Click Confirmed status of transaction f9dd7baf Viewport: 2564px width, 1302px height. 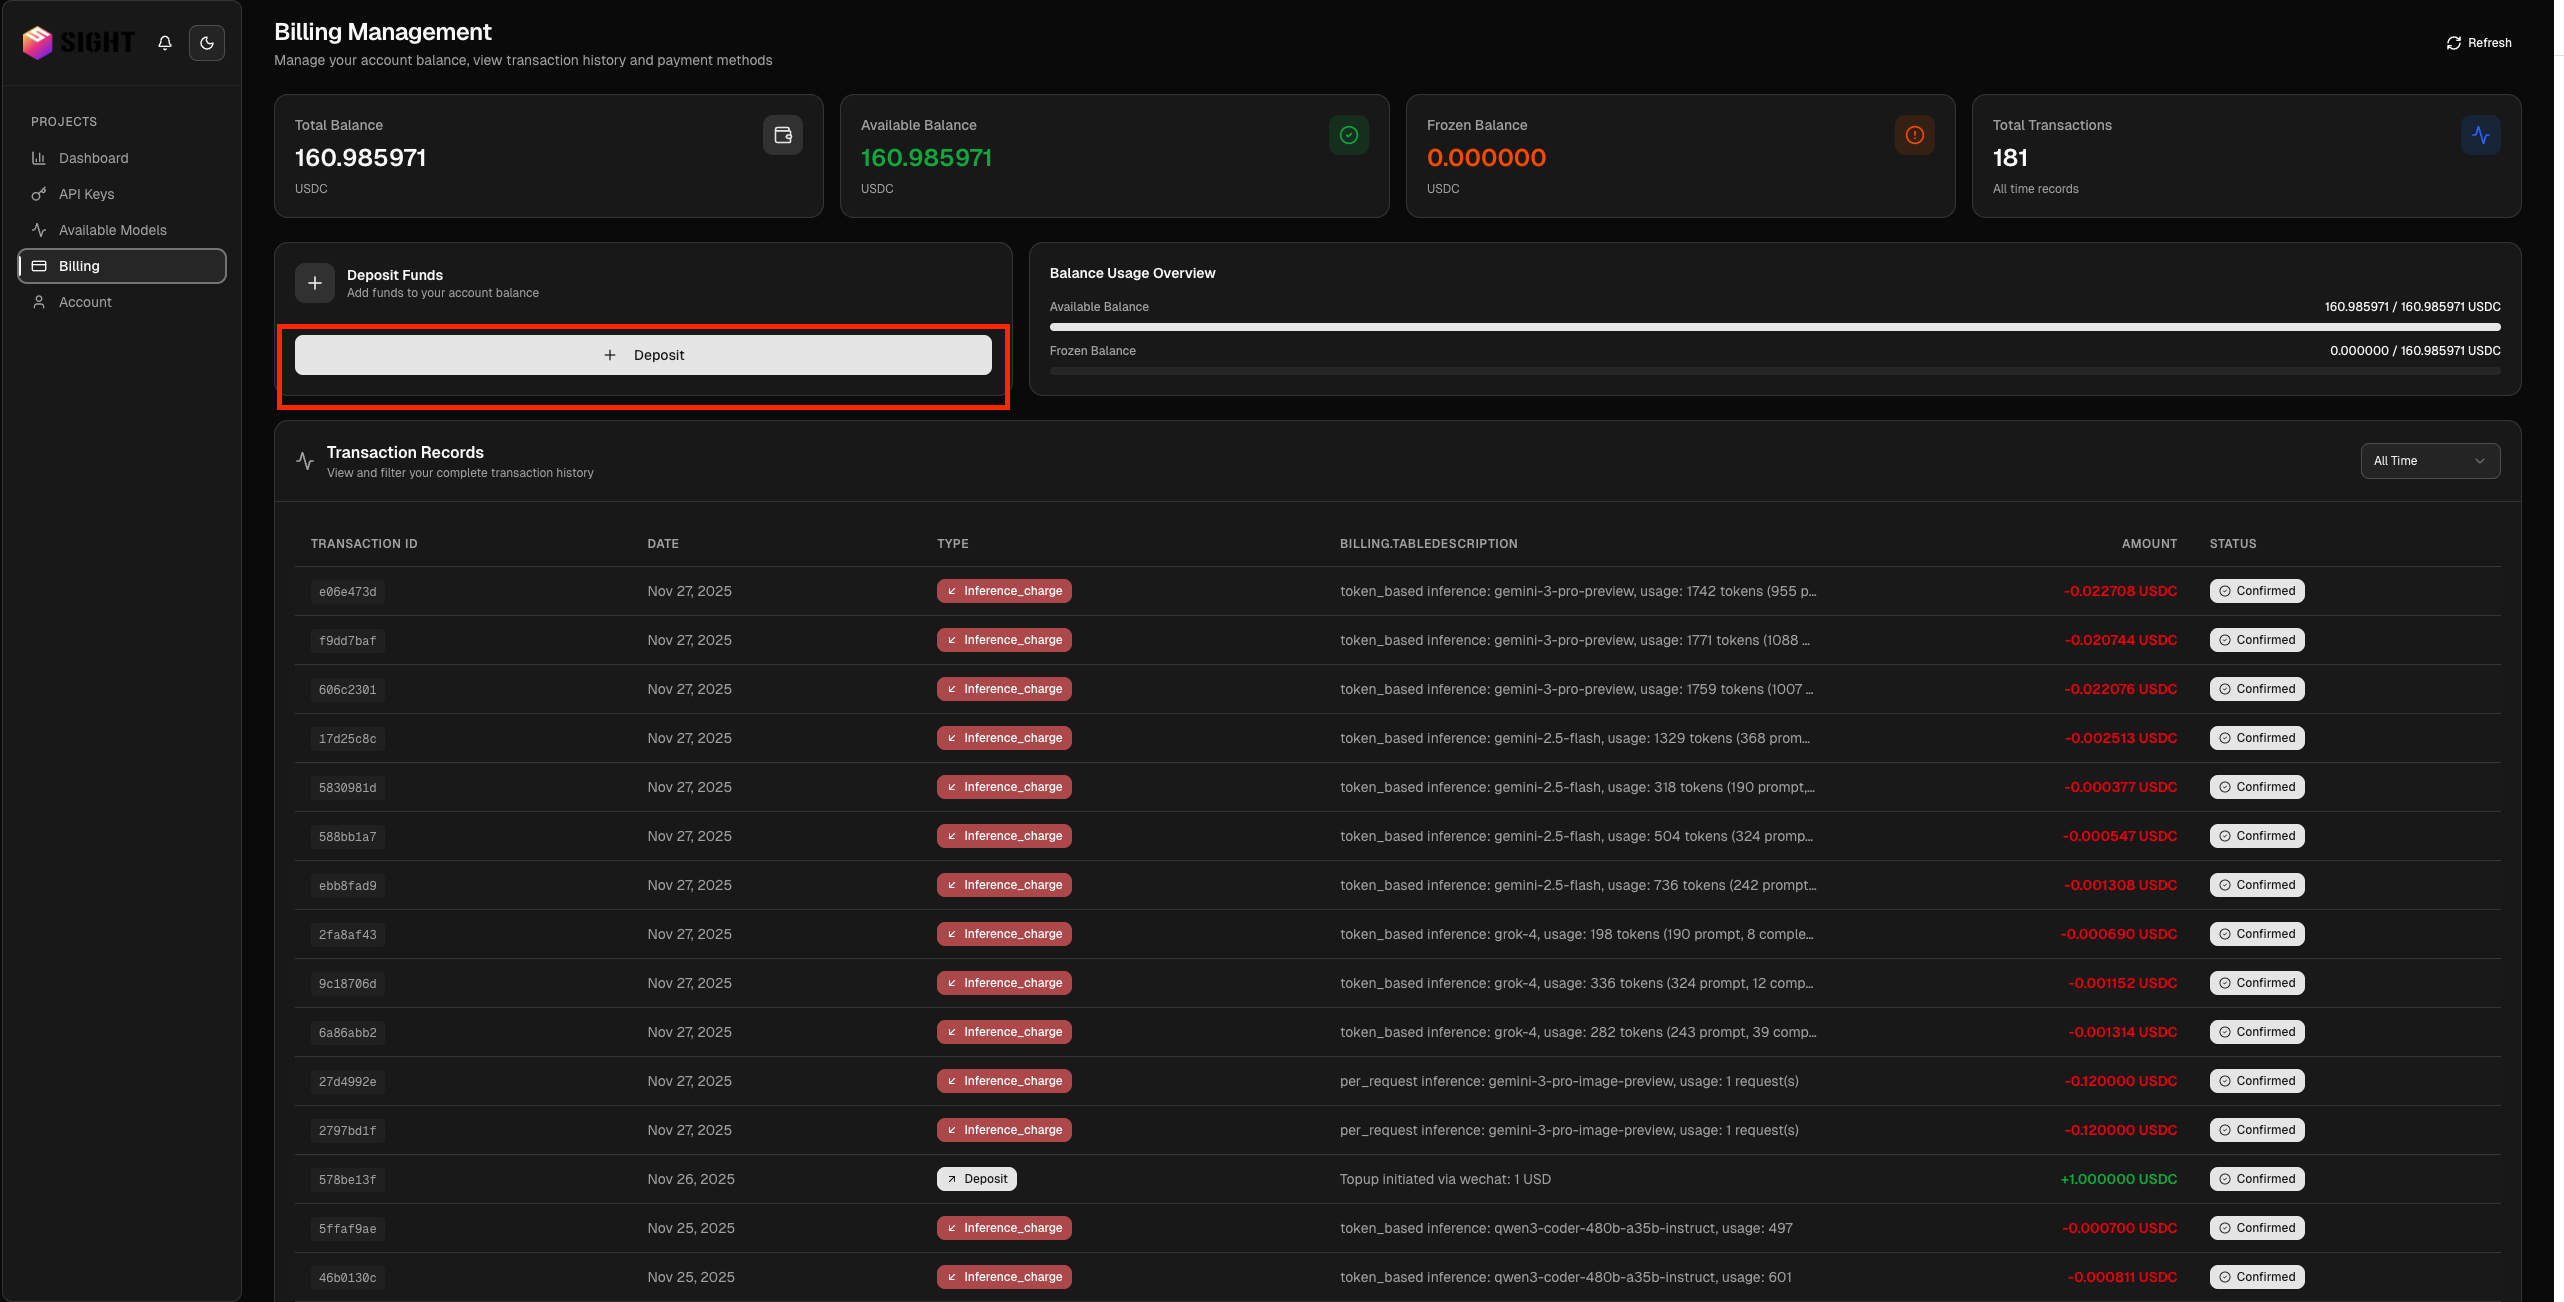[x=2257, y=640]
